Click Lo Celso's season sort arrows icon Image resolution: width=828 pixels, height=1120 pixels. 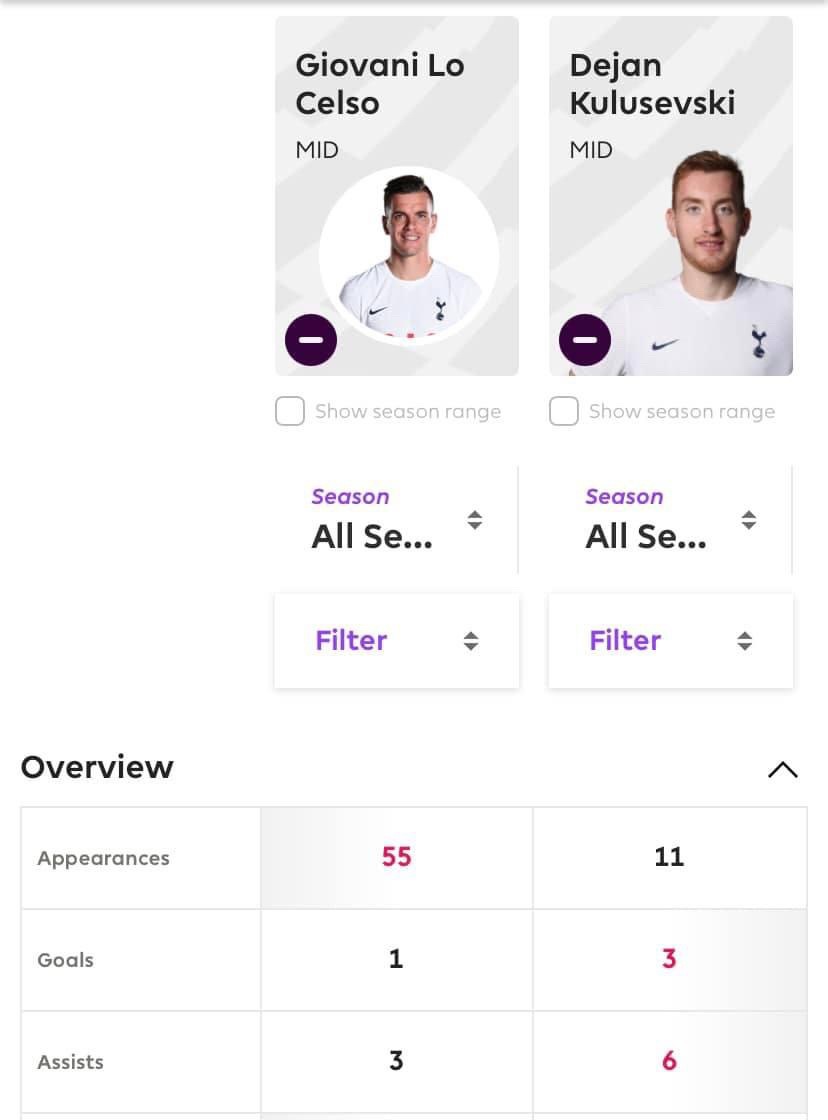click(x=474, y=520)
